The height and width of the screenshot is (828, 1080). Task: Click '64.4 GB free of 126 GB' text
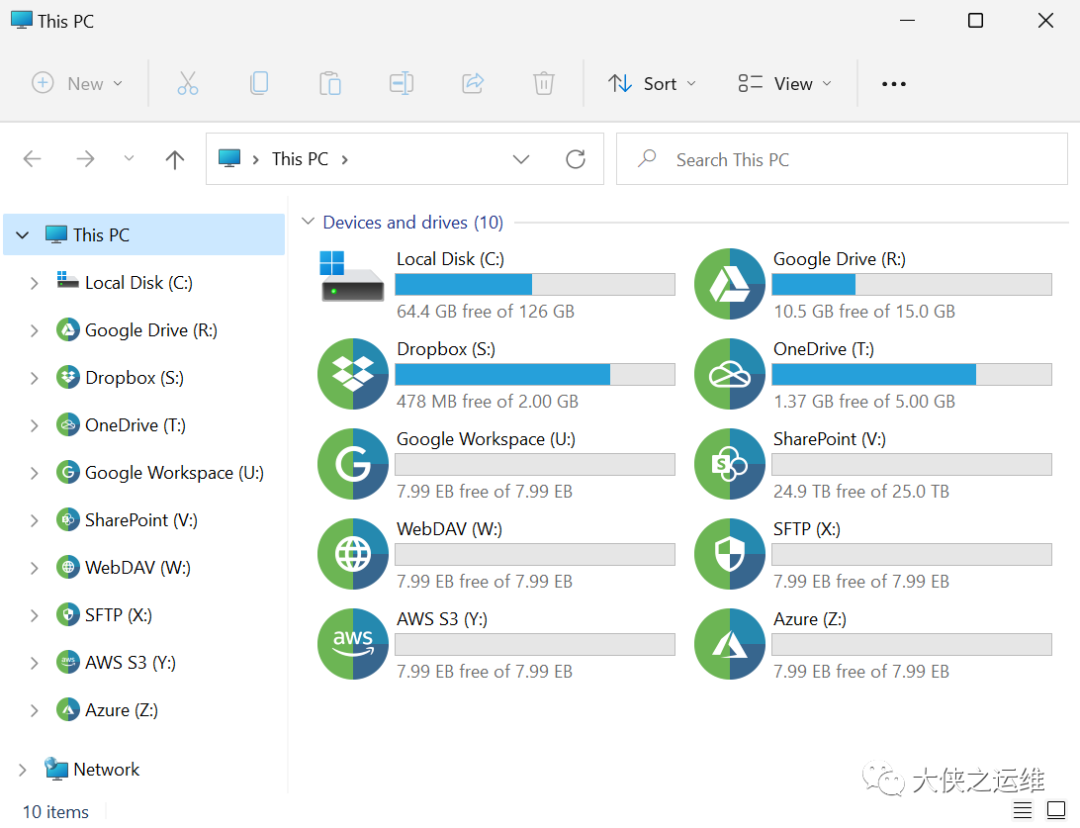(x=485, y=311)
